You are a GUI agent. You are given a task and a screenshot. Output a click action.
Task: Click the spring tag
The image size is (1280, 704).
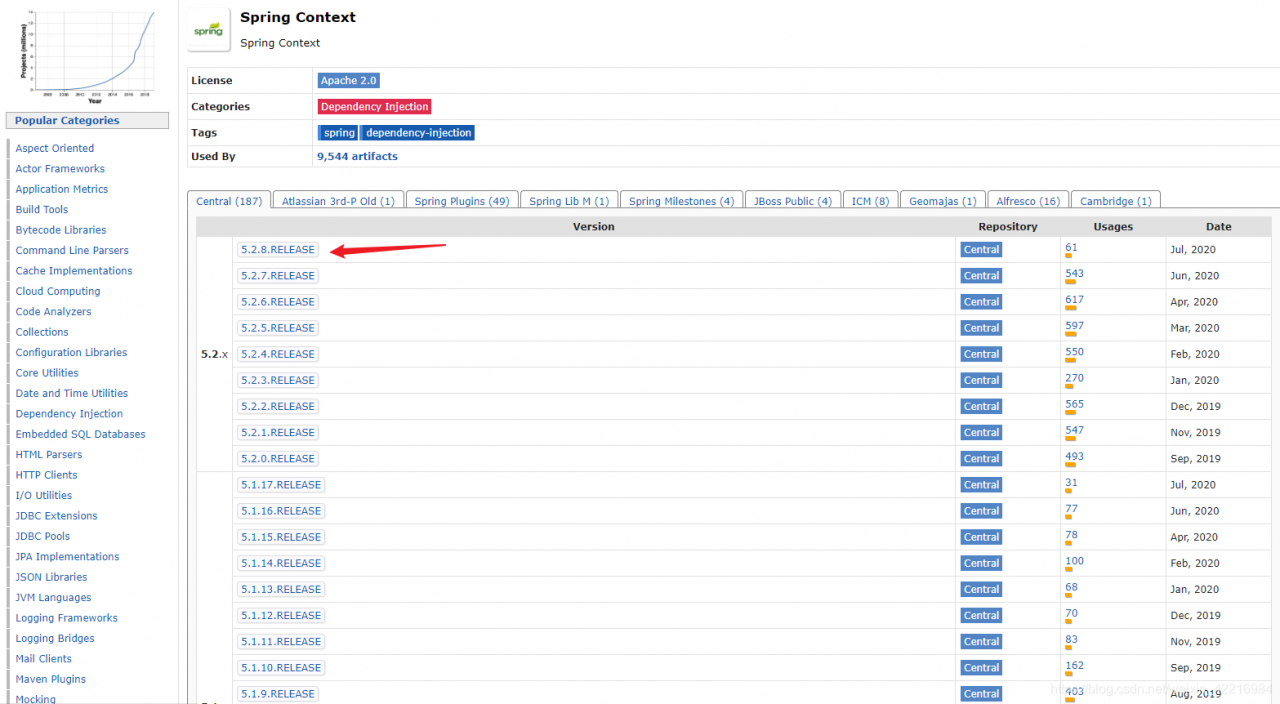click(339, 133)
